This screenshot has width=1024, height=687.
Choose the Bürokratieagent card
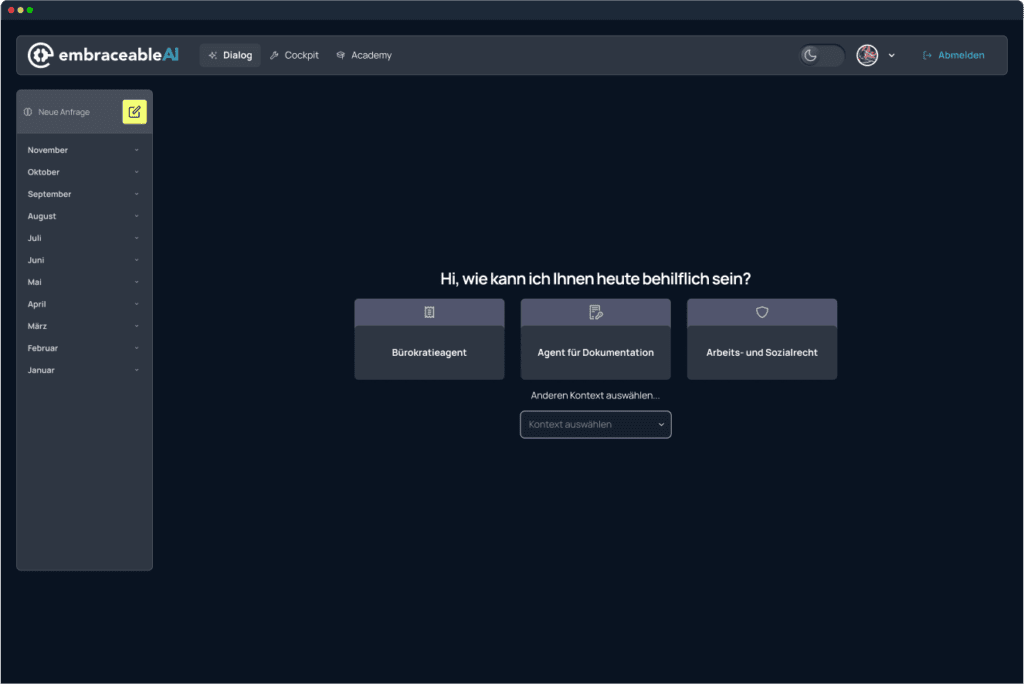(x=429, y=352)
